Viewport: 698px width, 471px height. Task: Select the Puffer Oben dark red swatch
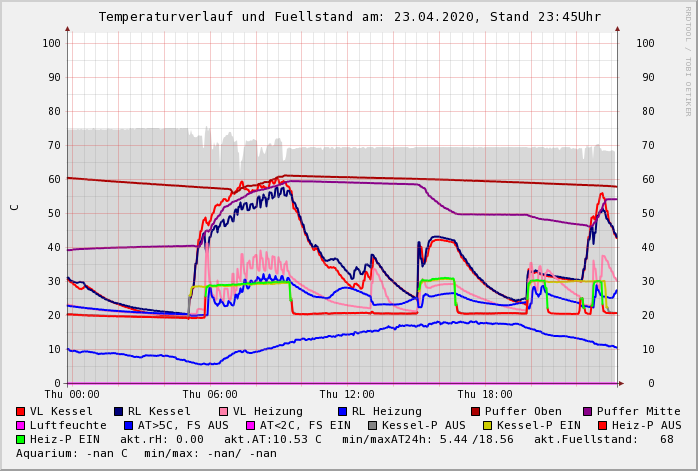[x=476, y=411]
